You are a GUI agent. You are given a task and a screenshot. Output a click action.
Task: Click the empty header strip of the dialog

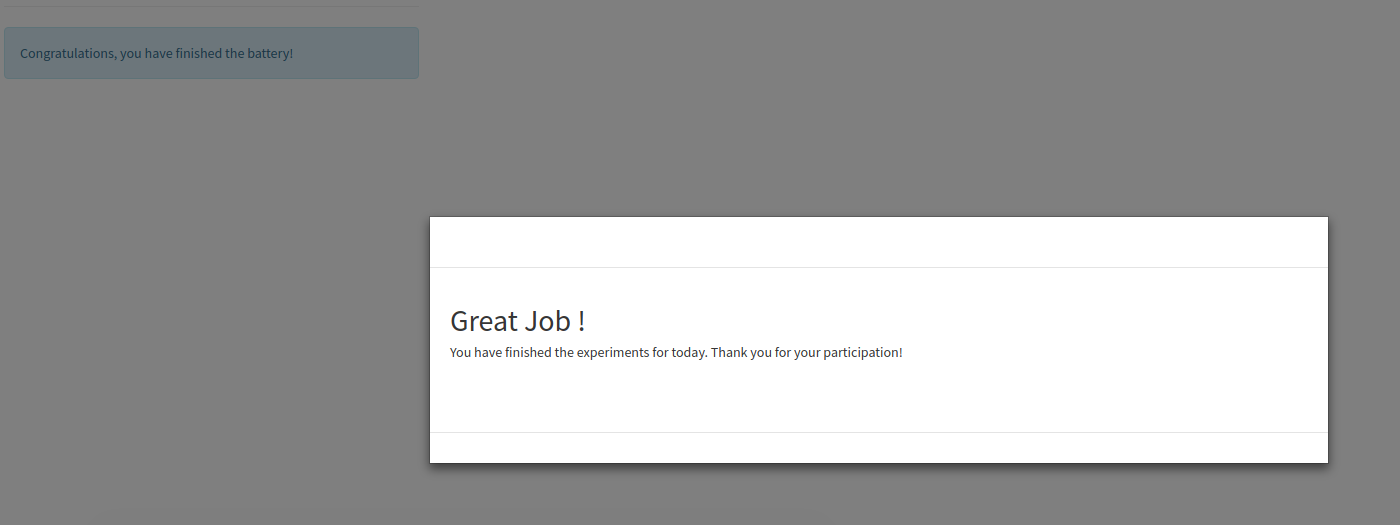pyautogui.click(x=879, y=242)
